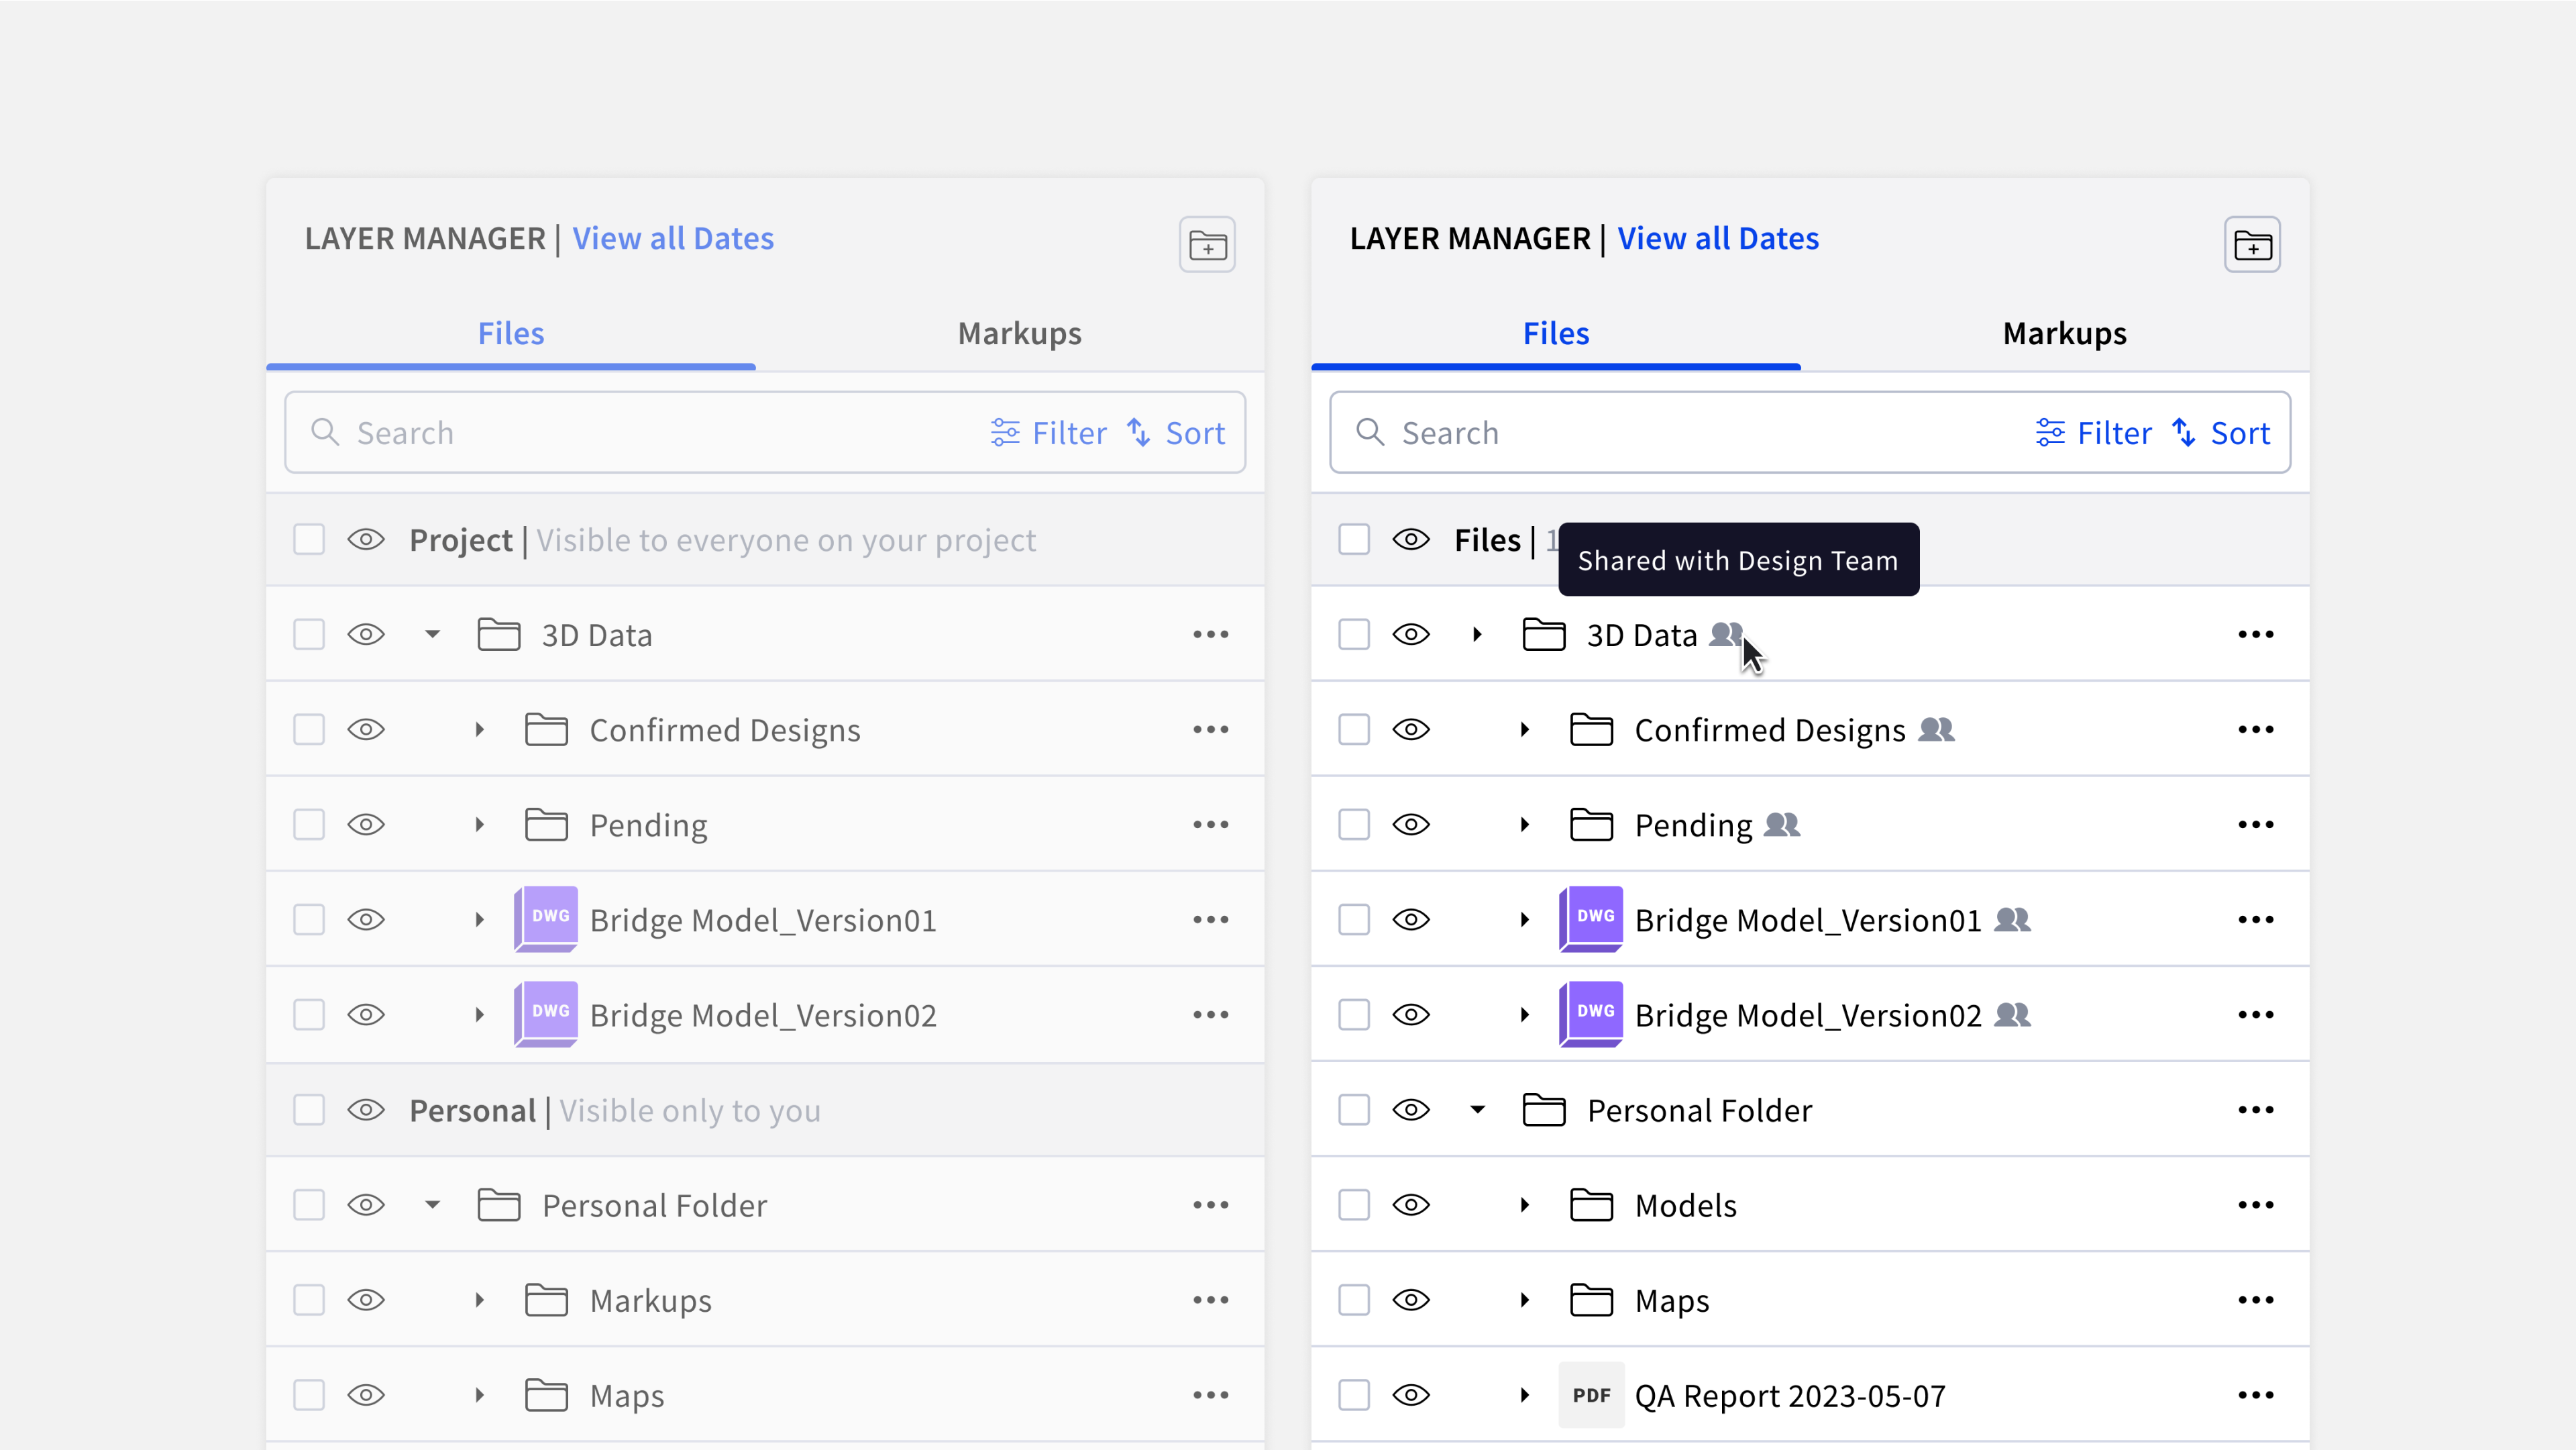This screenshot has height=1450, width=2576.
Task: Select Confirmed Designs row in right panel
Action: pos(1810,729)
